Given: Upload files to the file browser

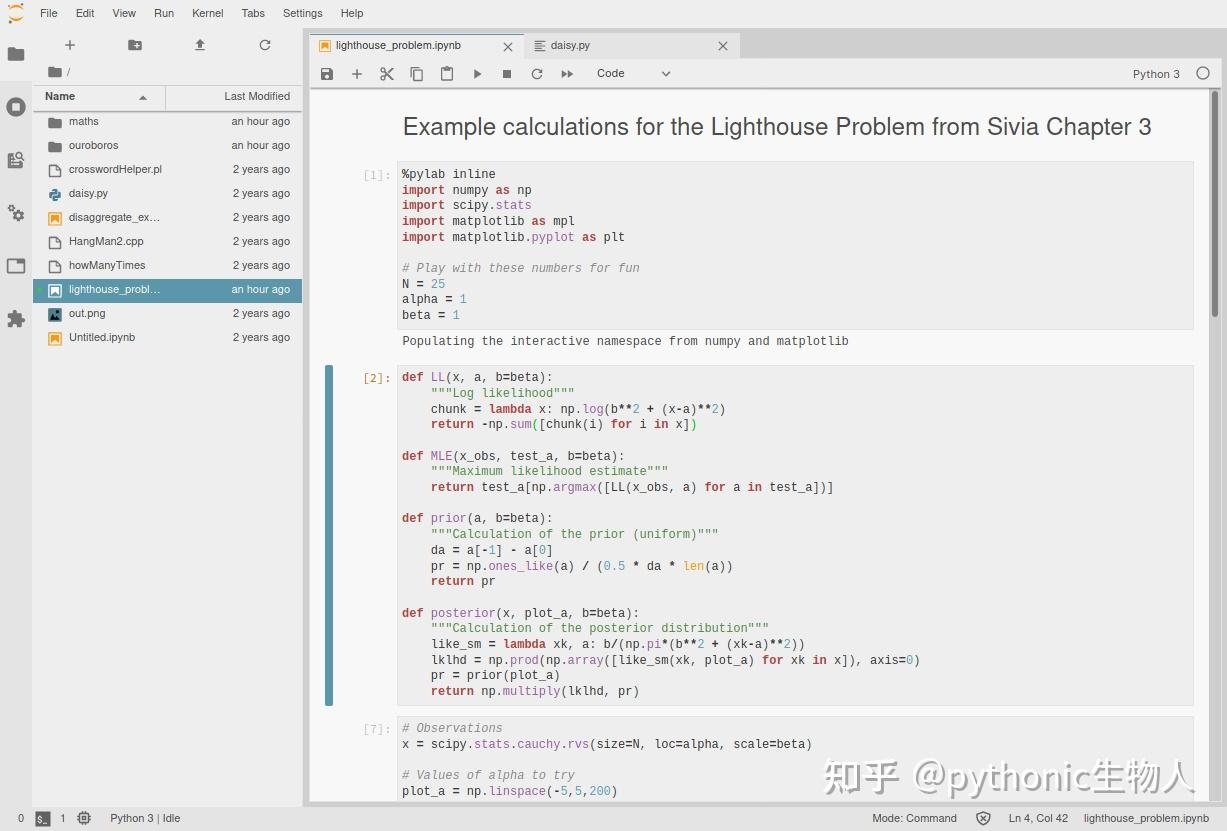Looking at the screenshot, I should pyautogui.click(x=199, y=45).
